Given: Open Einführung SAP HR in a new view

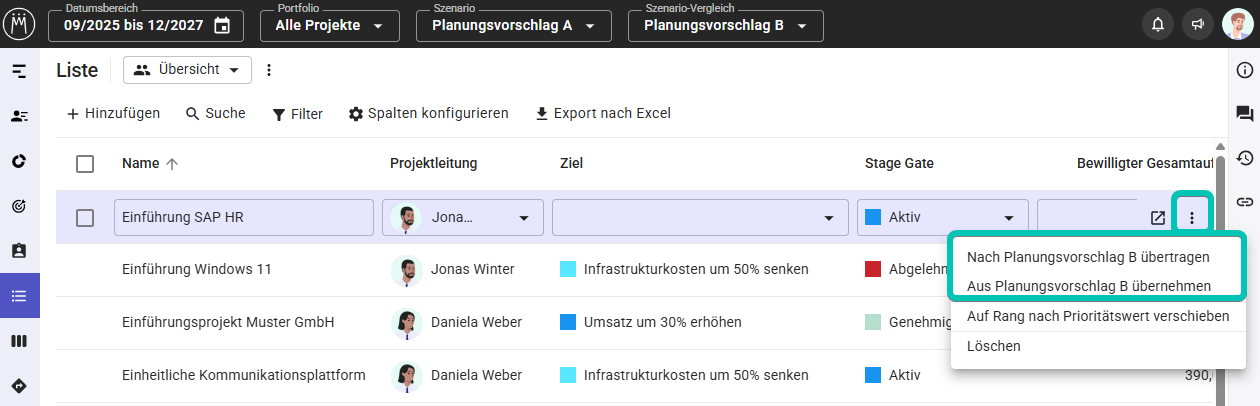Looking at the screenshot, I should [x=1158, y=218].
